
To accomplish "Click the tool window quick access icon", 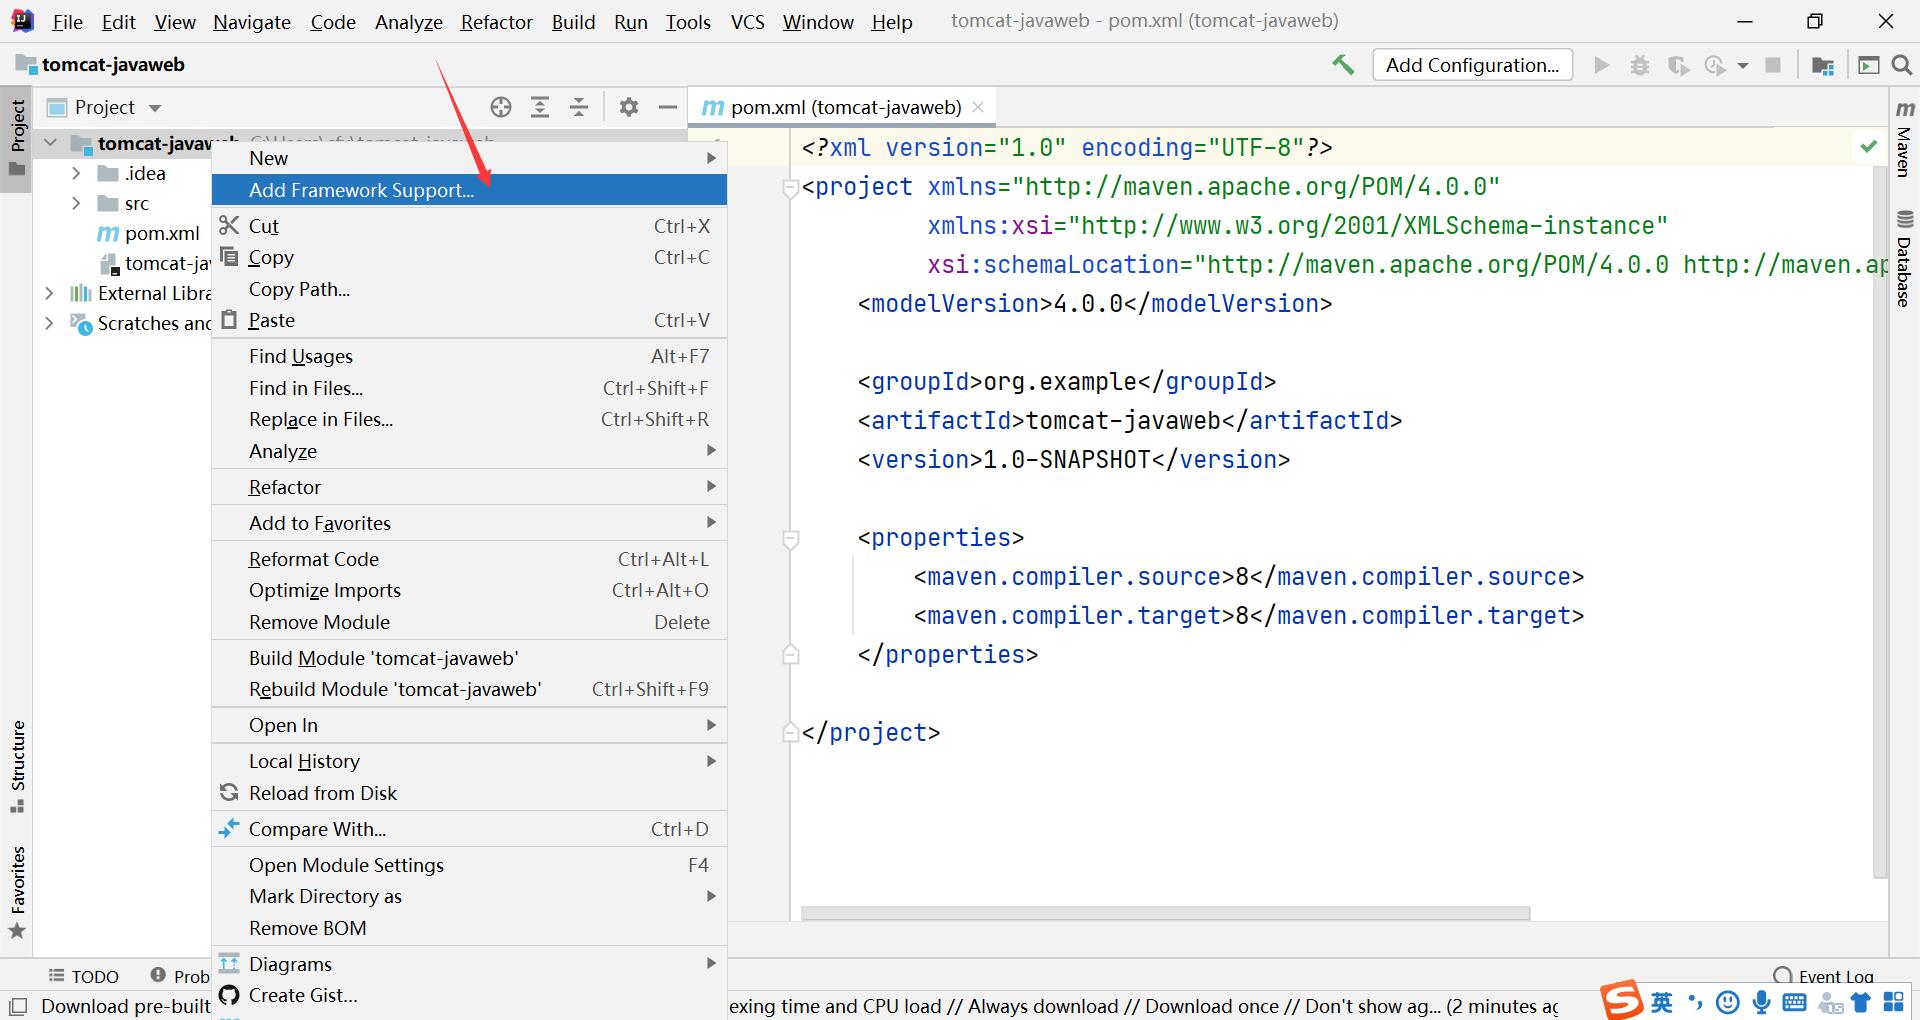I will (x=17, y=1006).
